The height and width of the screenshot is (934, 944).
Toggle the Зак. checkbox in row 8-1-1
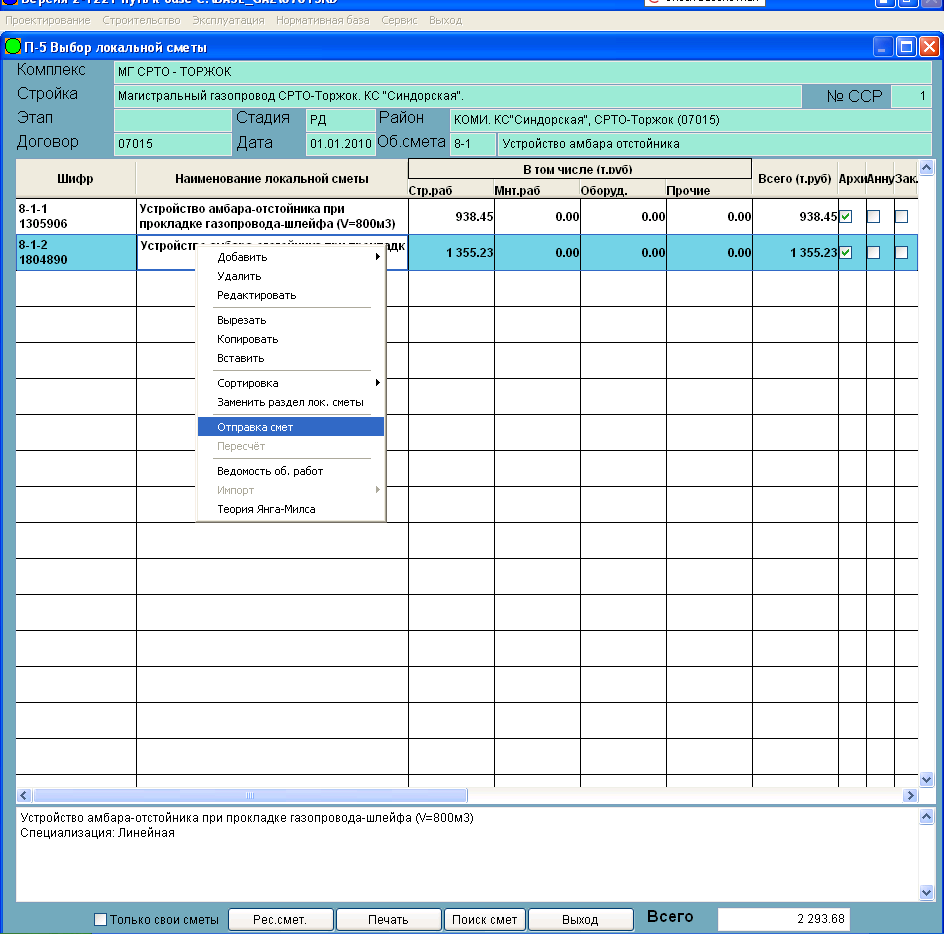click(901, 217)
